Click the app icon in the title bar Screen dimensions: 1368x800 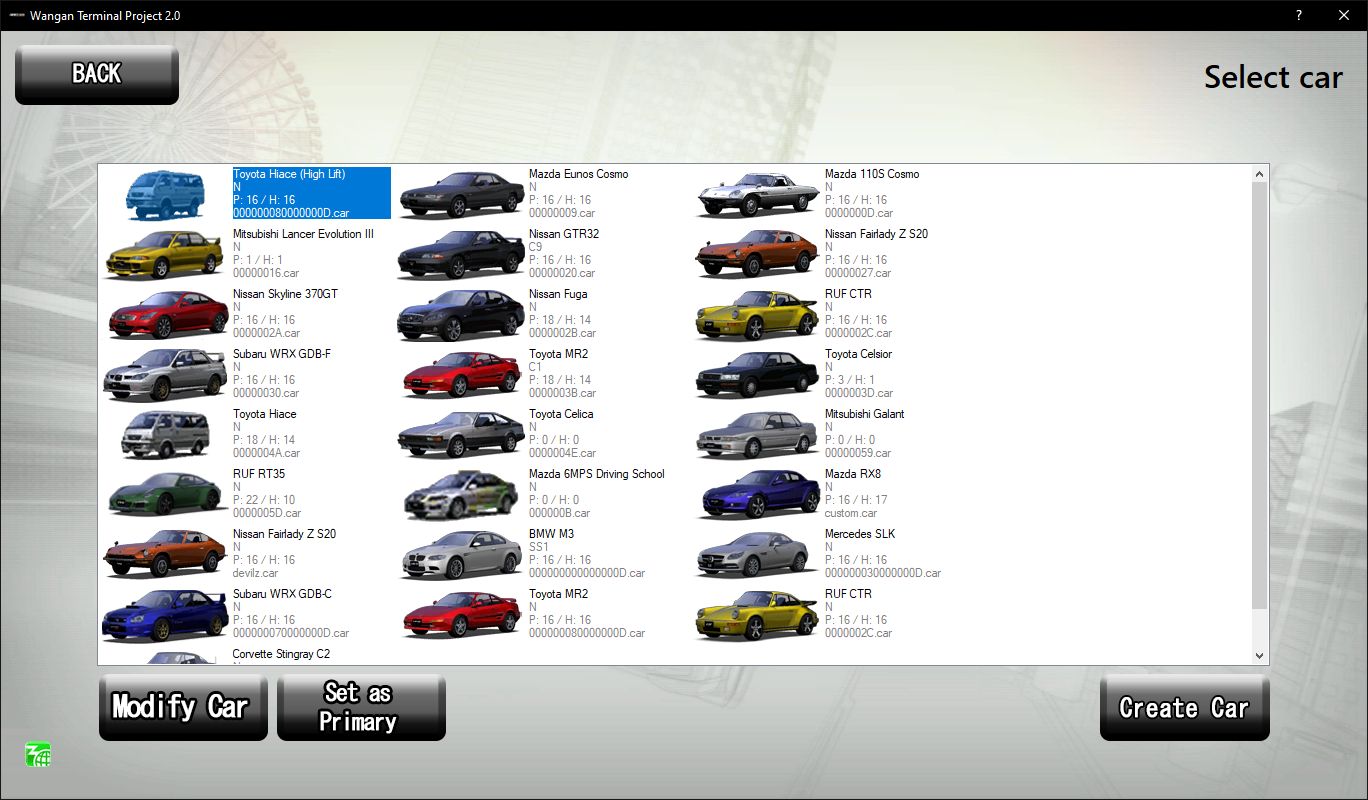click(x=17, y=16)
